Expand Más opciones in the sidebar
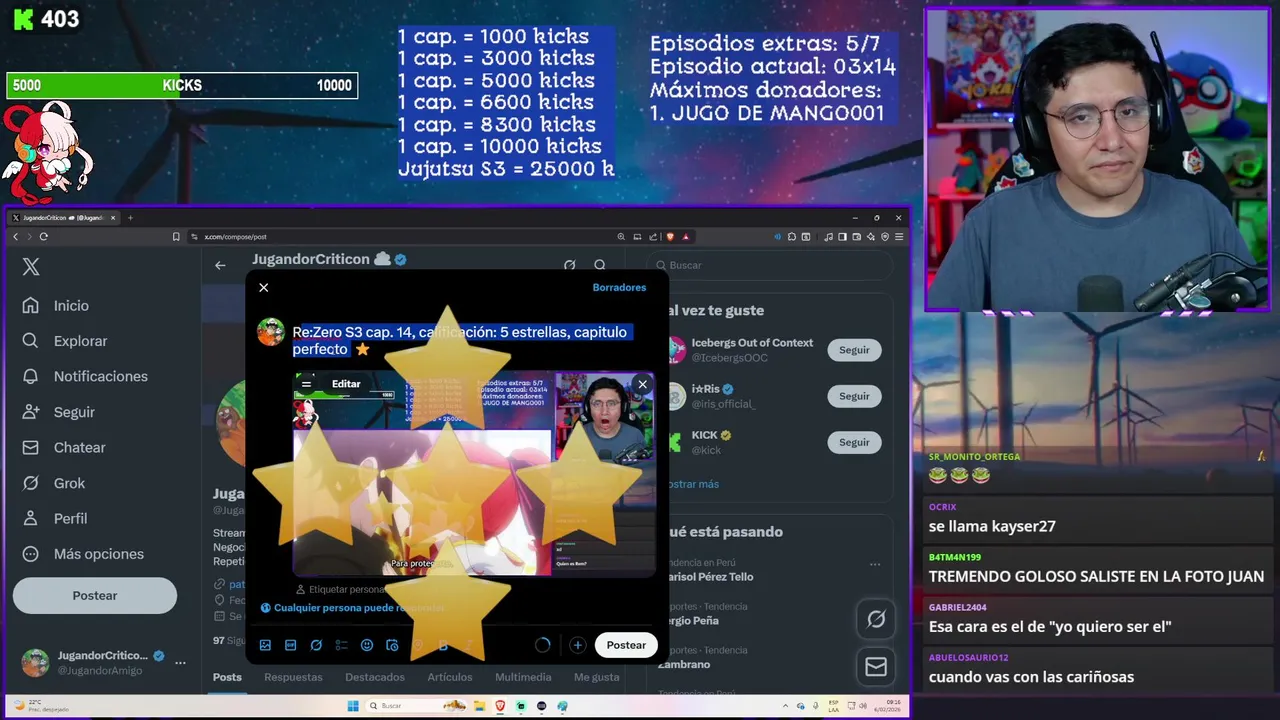Image resolution: width=1280 pixels, height=720 pixels. [83, 554]
